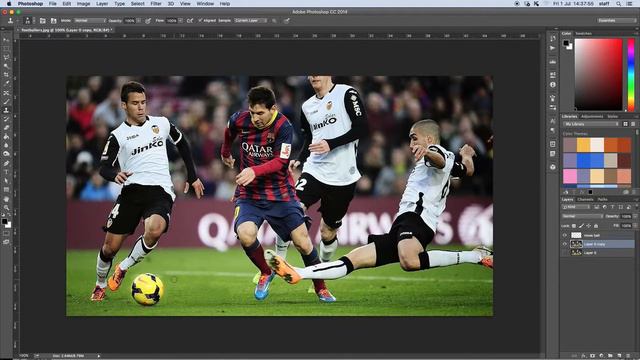This screenshot has height=360, width=640.
Task: Switch to the Adjustments tab
Action: click(592, 116)
